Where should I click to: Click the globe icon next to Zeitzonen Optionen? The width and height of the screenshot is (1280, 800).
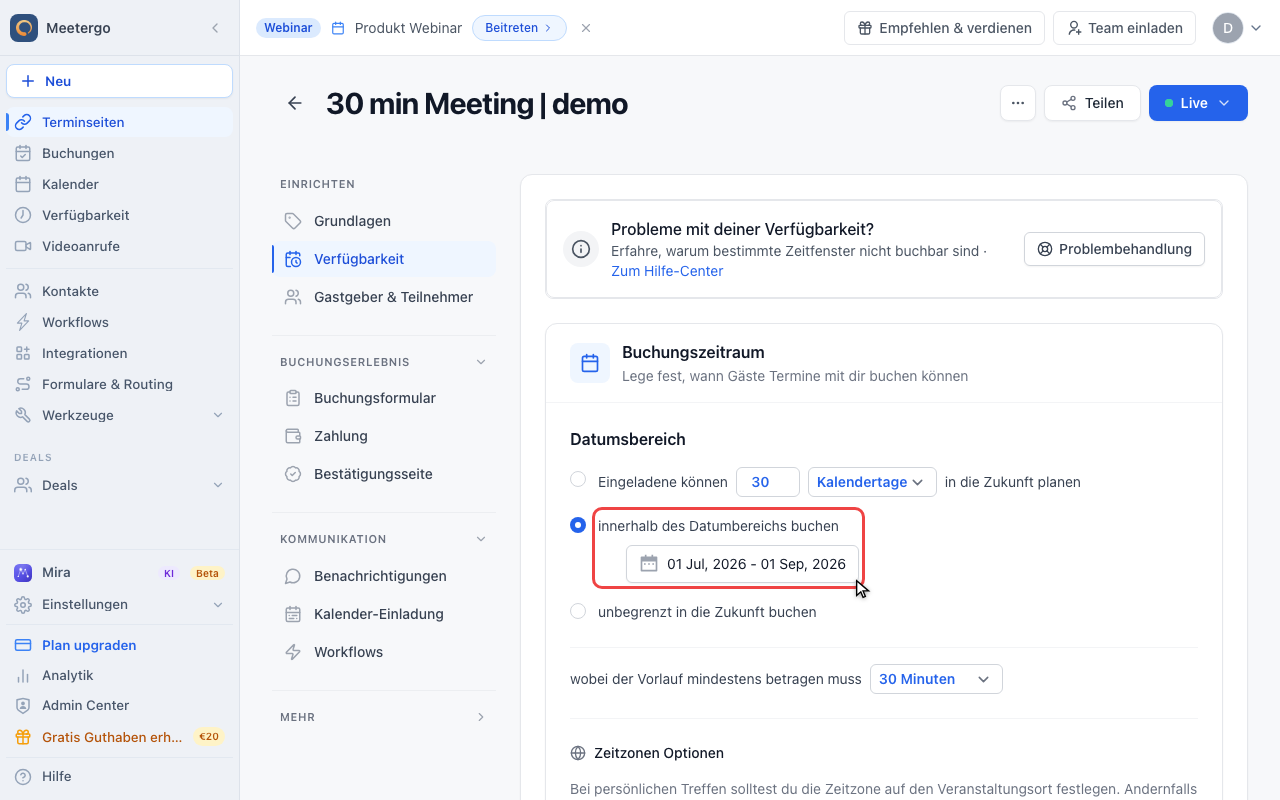578,753
